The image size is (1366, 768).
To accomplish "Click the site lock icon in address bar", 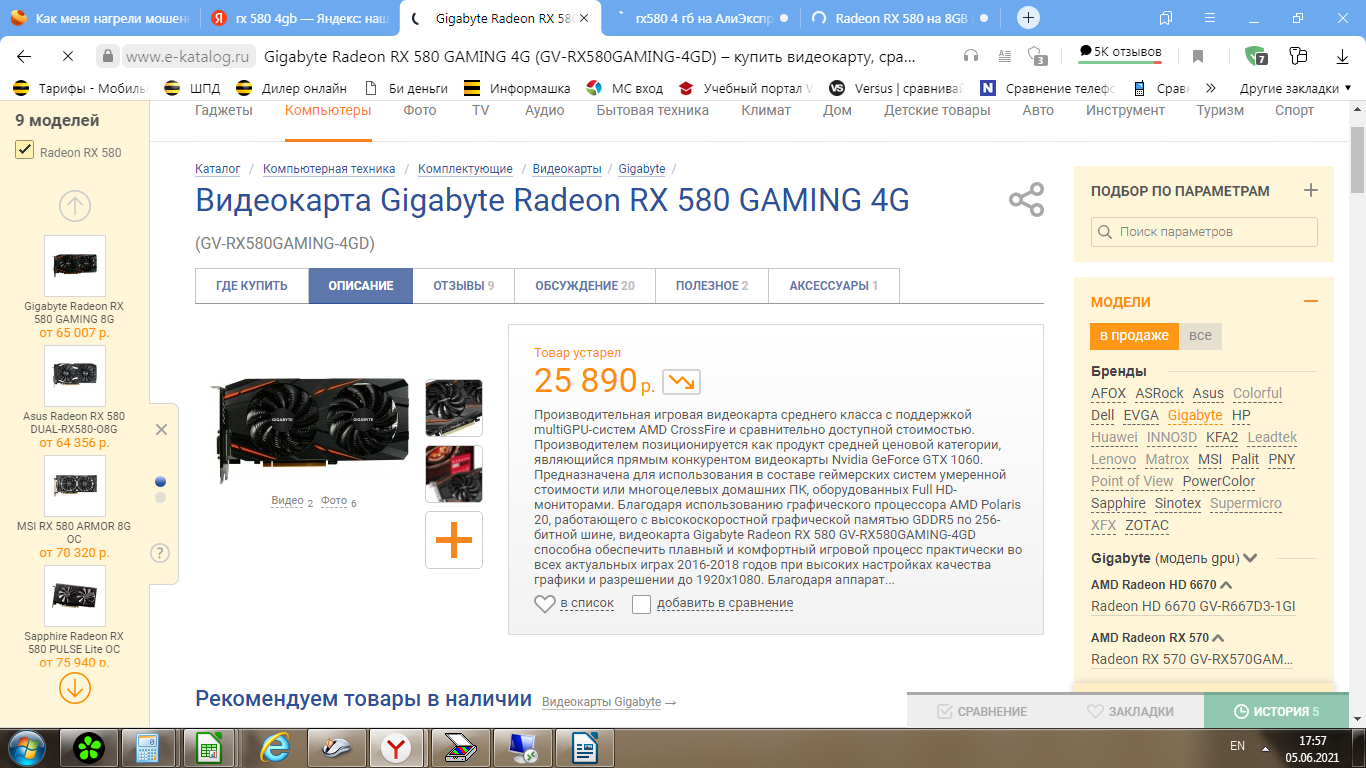I will (x=109, y=56).
